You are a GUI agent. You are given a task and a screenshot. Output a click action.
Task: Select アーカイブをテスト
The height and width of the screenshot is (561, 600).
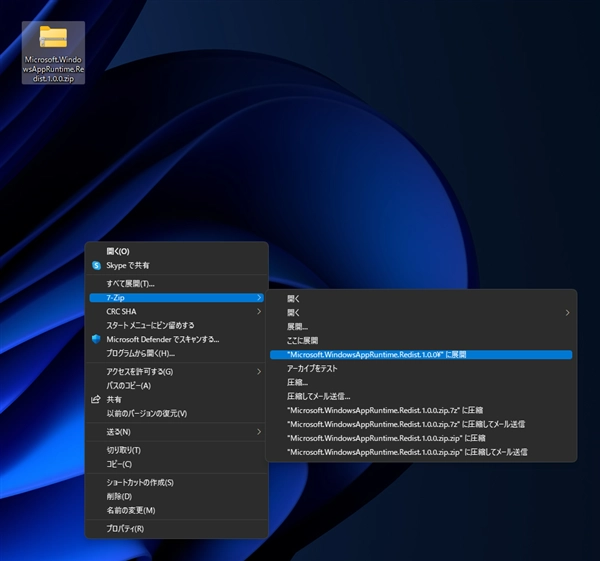tap(421, 369)
